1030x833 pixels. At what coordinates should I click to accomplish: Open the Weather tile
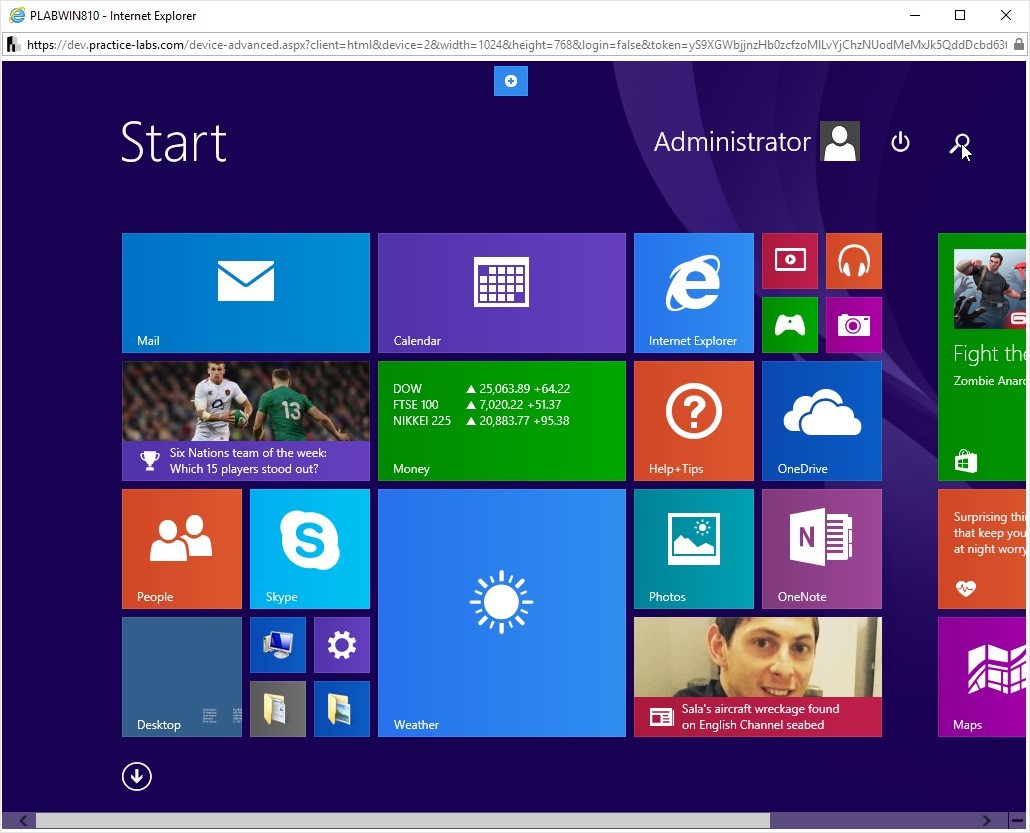click(x=502, y=613)
